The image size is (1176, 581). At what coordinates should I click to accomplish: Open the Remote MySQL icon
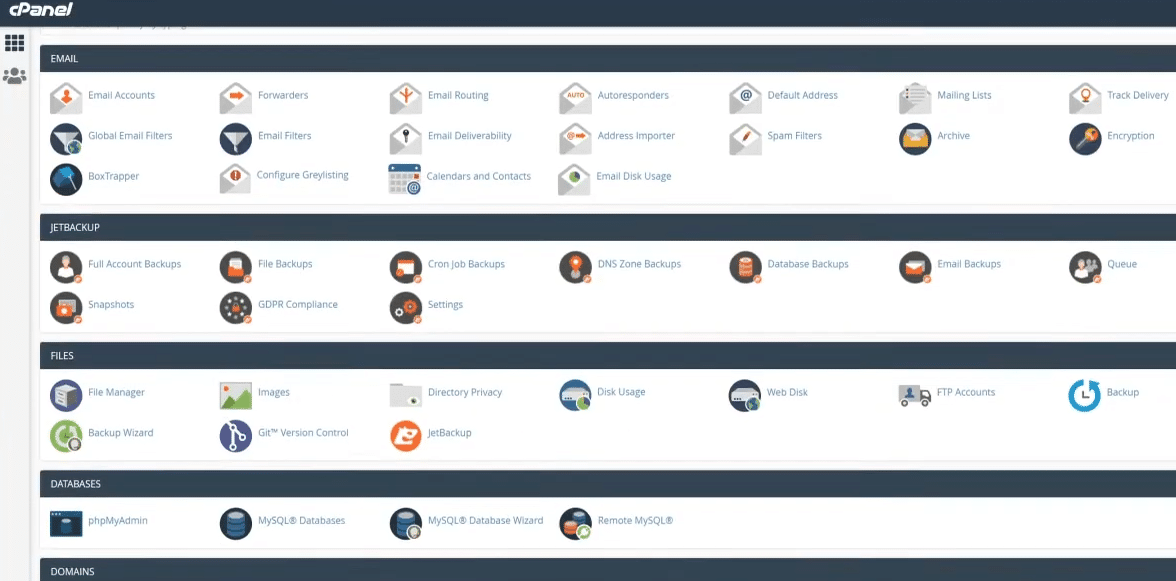pos(575,523)
